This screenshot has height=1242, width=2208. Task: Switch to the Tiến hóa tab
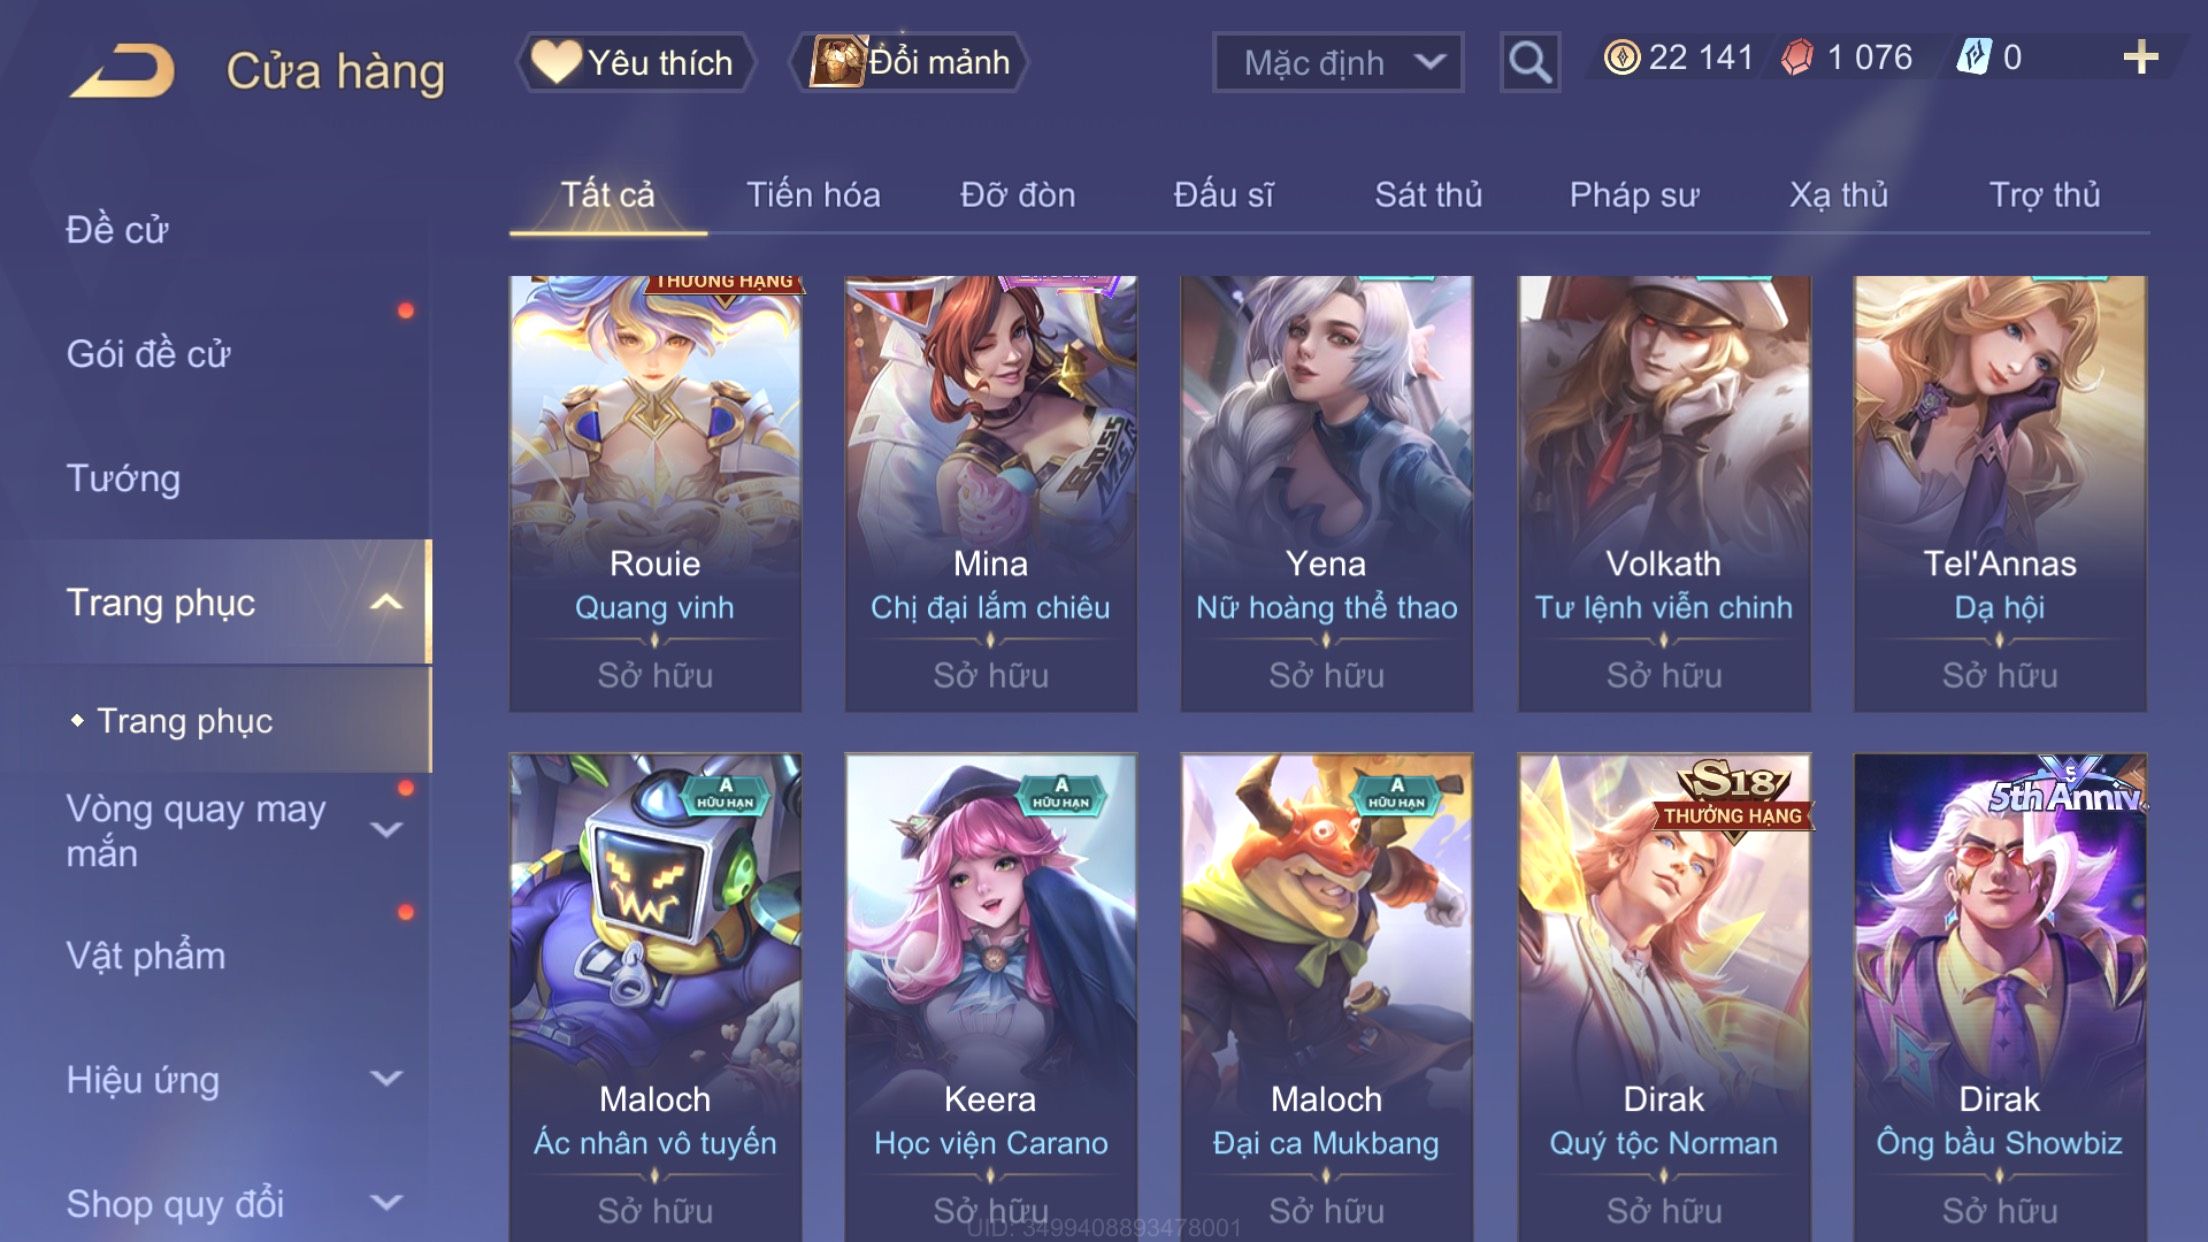point(813,195)
